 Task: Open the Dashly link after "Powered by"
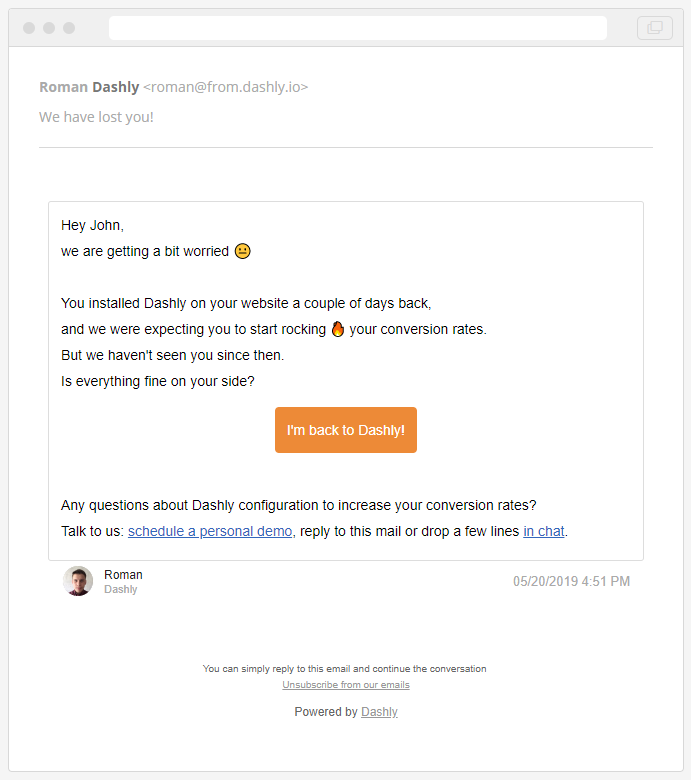pos(379,712)
